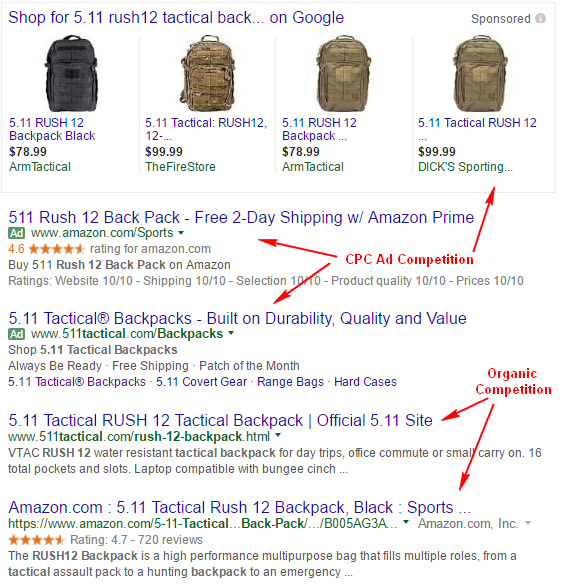
Task: Click the Sponsored info icon
Action: click(540, 18)
